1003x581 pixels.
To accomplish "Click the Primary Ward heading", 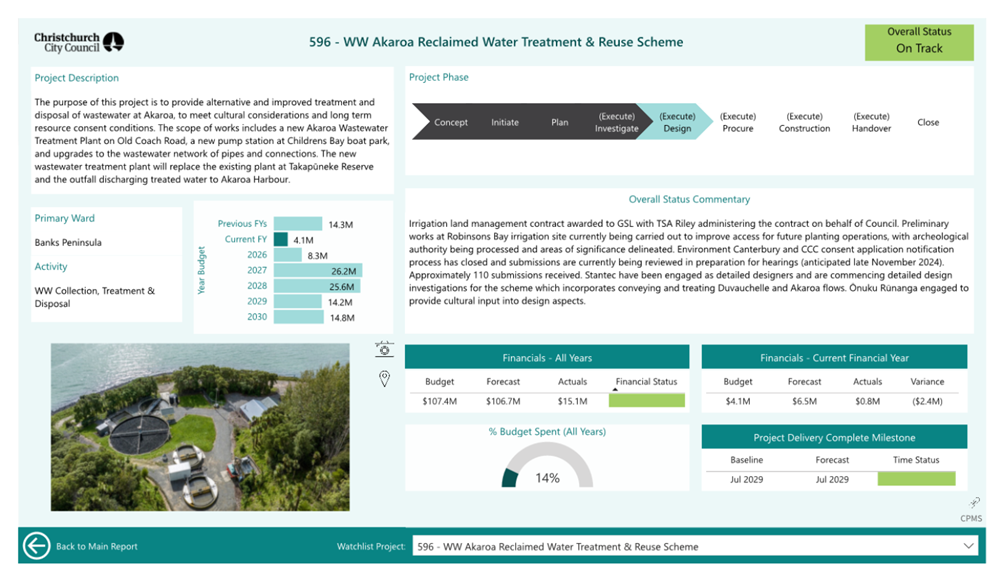I will (65, 218).
